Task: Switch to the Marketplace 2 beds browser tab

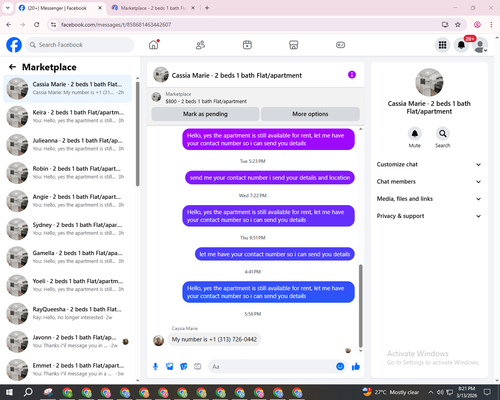Action: (153, 8)
